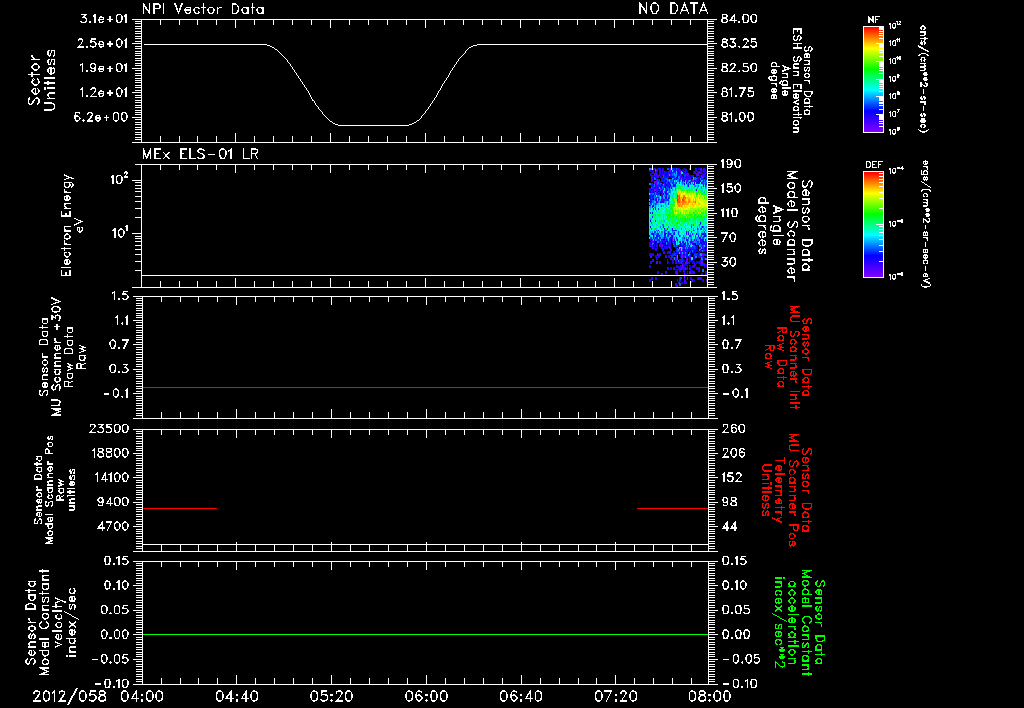The width and height of the screenshot is (1024, 708).
Task: Click the 260 telemetry tick value
Action: click(733, 429)
